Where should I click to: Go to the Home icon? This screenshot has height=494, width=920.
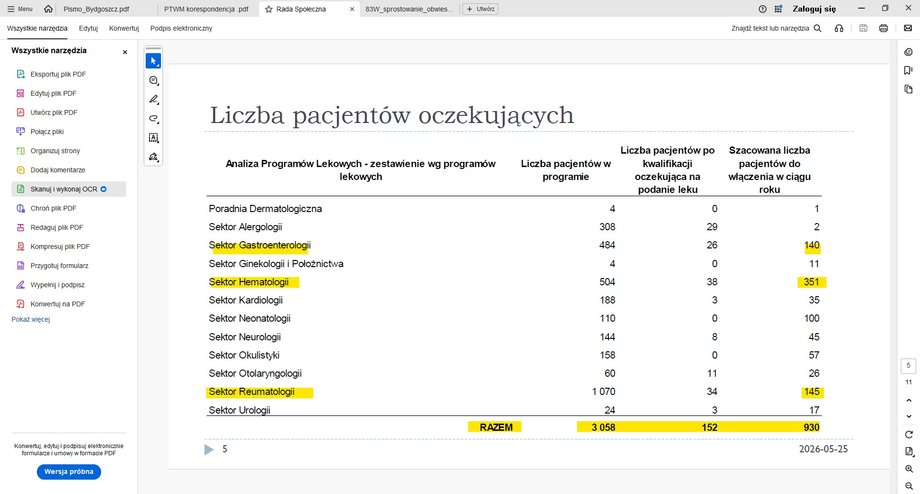(x=48, y=9)
